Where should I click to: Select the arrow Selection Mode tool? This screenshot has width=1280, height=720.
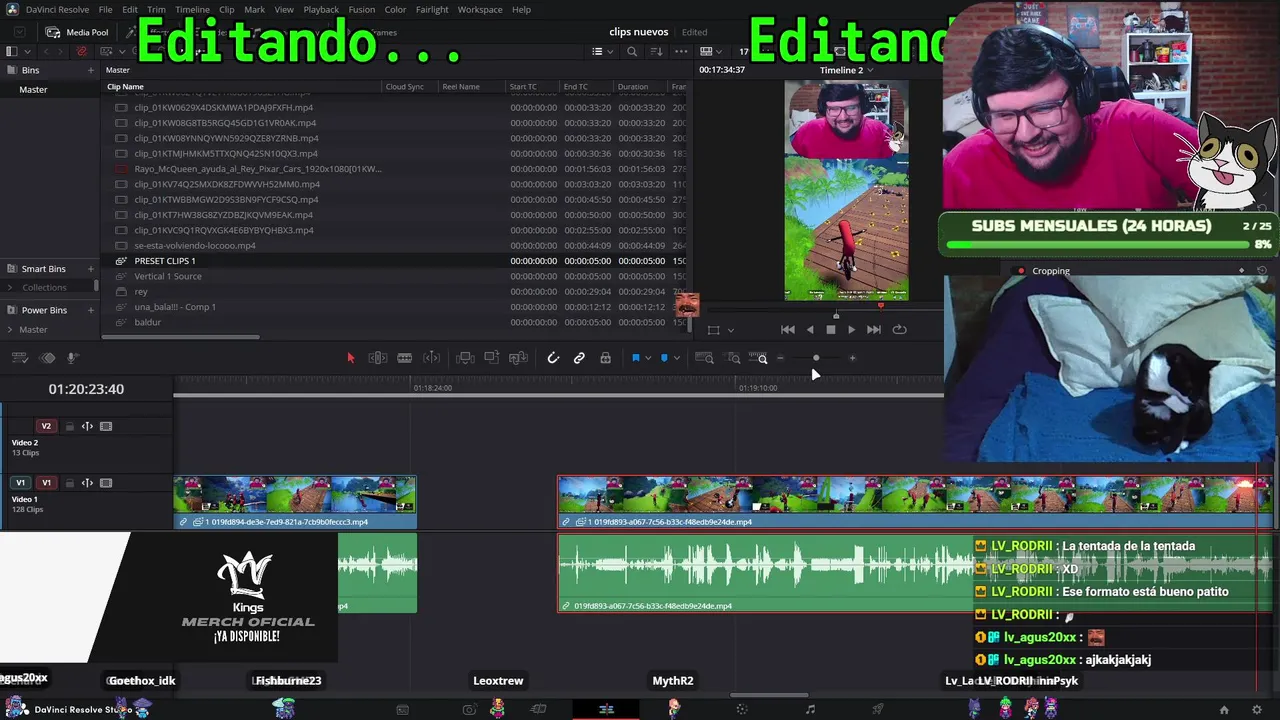coord(350,358)
